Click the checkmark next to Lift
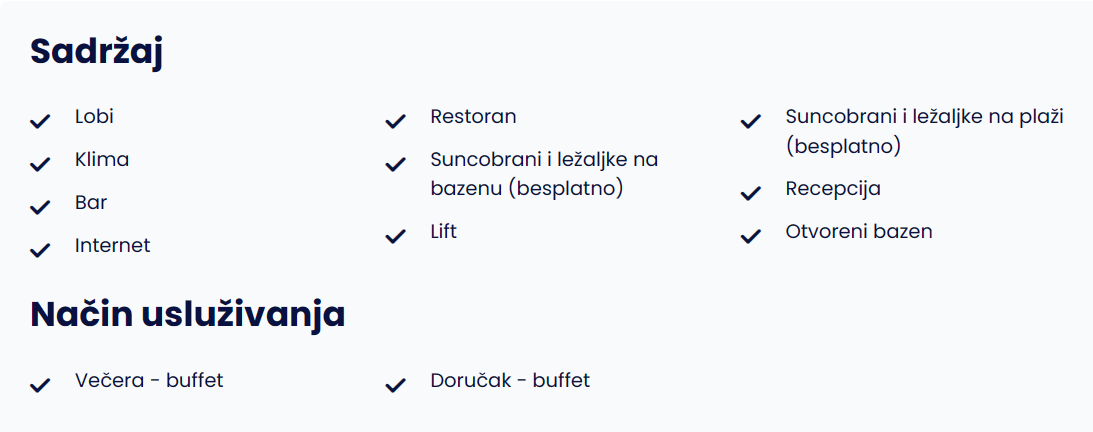This screenshot has width=1093, height=432. pos(395,237)
